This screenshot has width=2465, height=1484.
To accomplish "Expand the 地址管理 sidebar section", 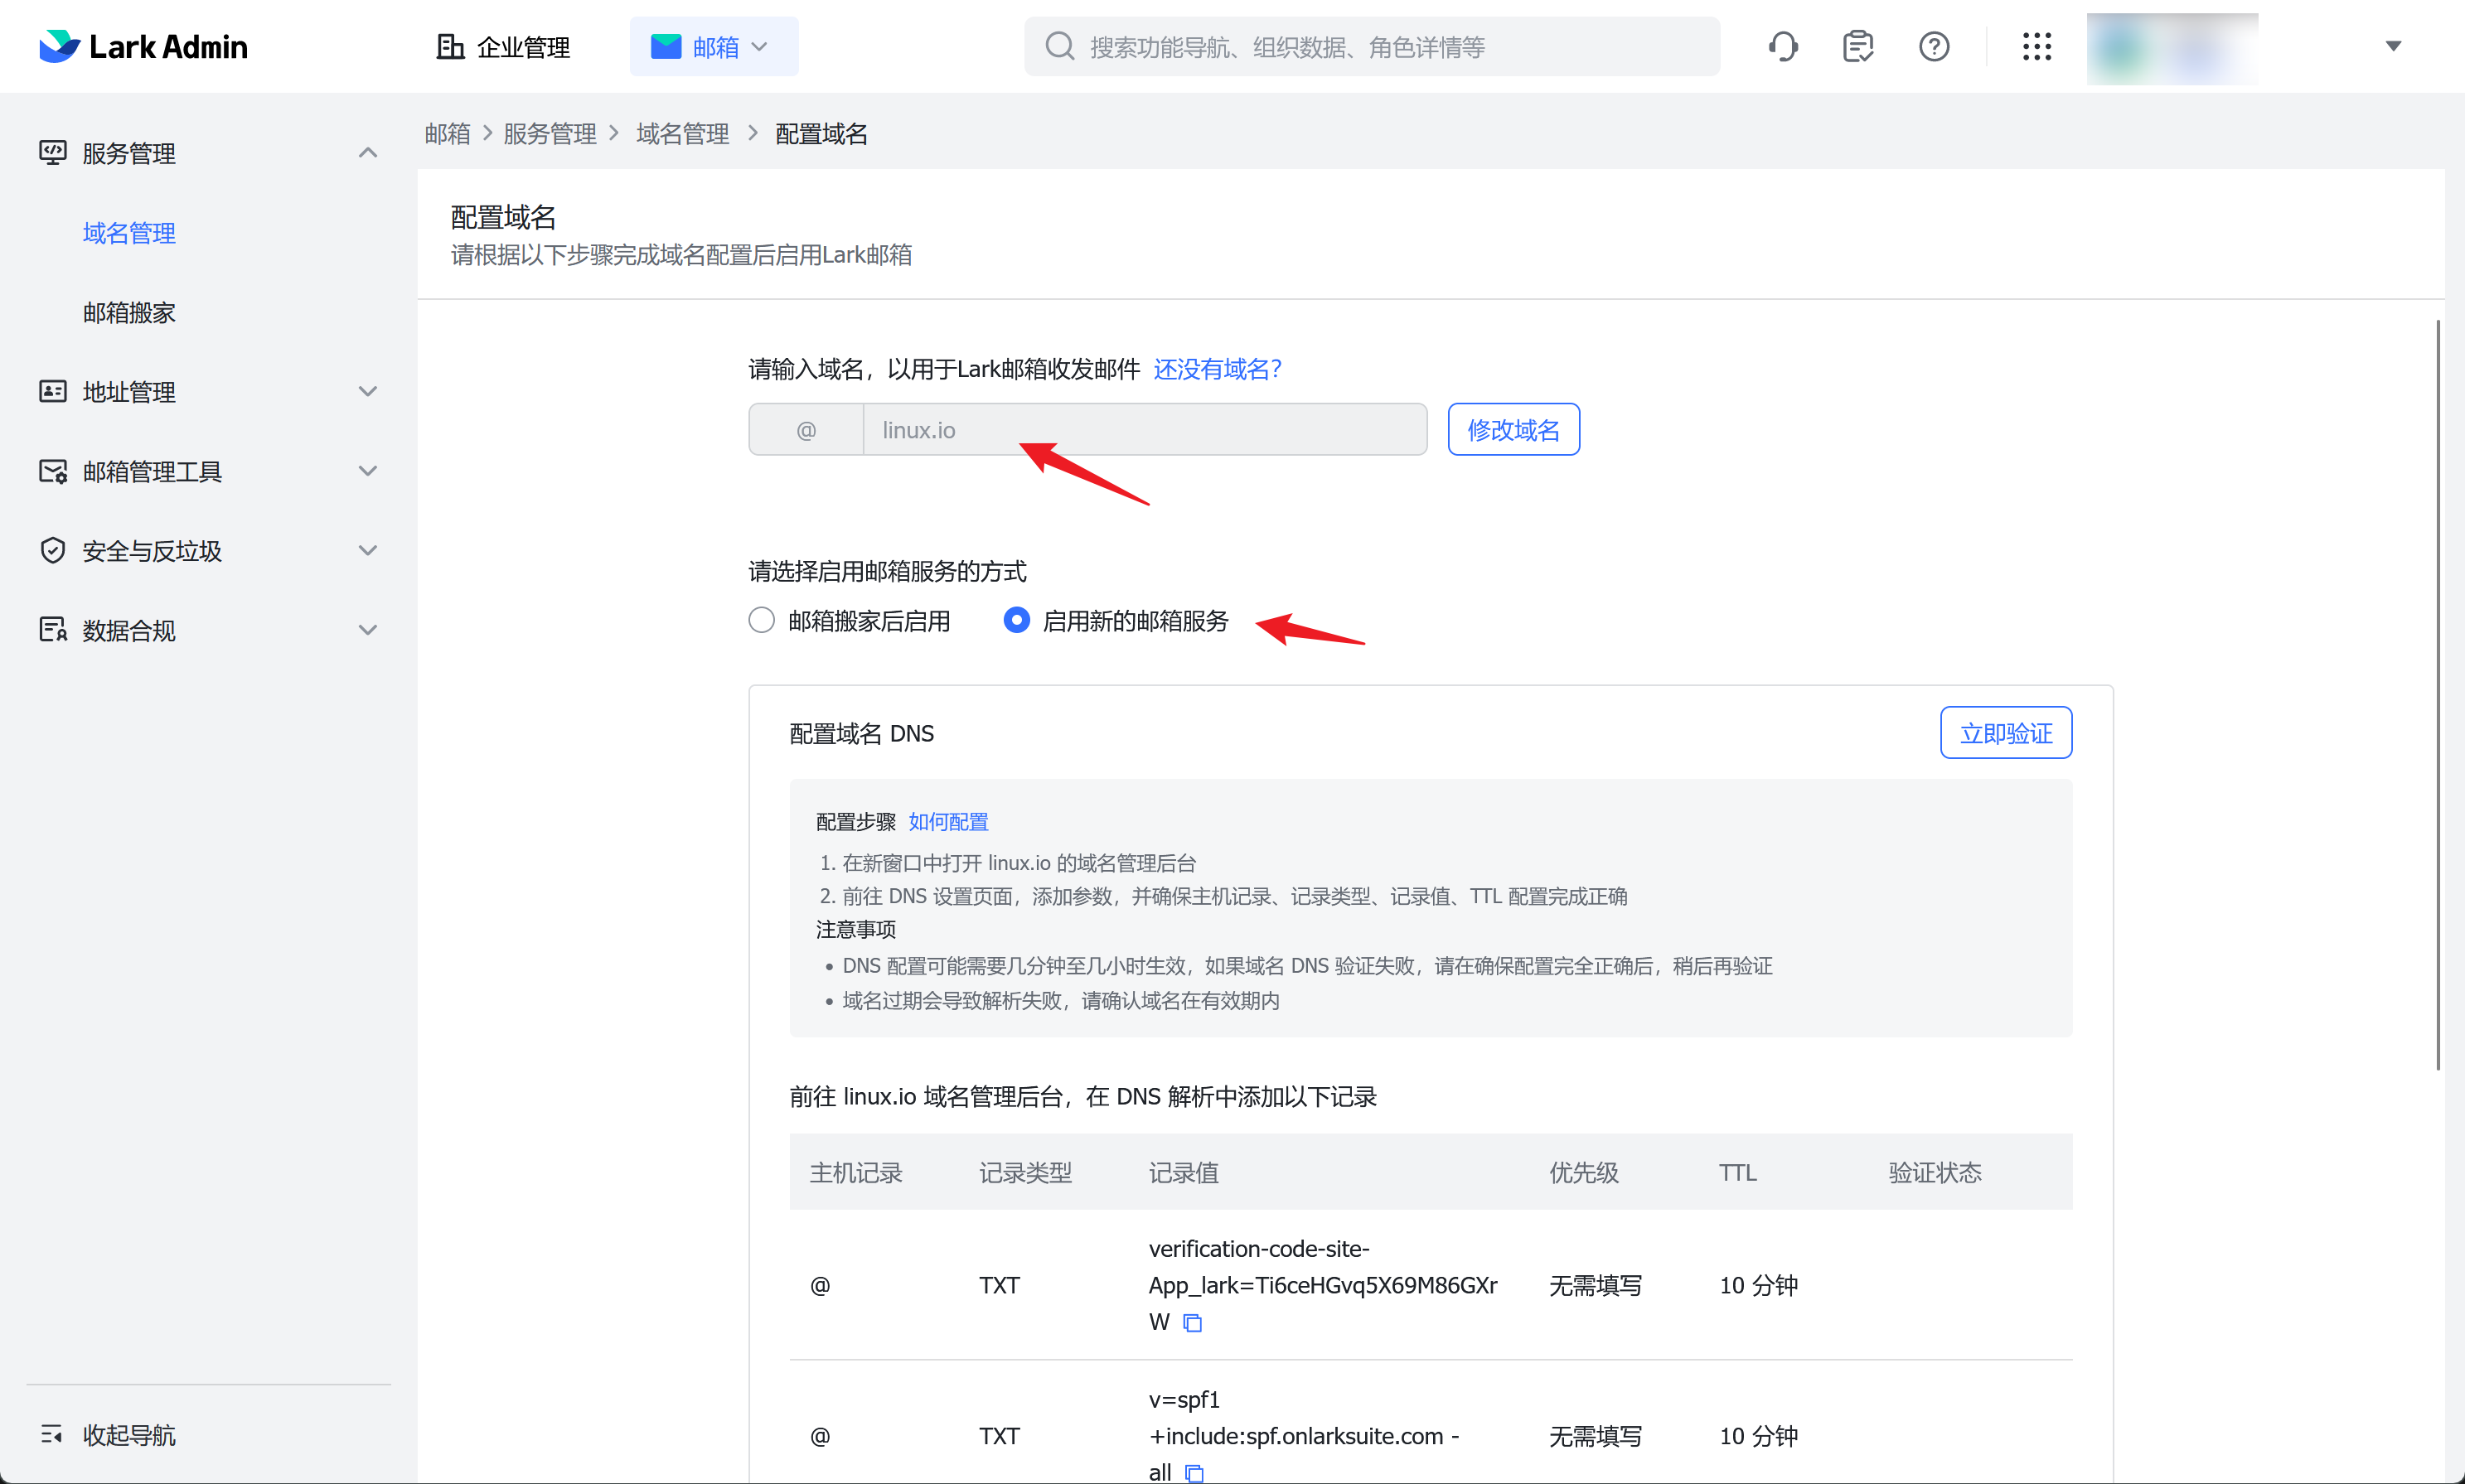I will pos(367,391).
